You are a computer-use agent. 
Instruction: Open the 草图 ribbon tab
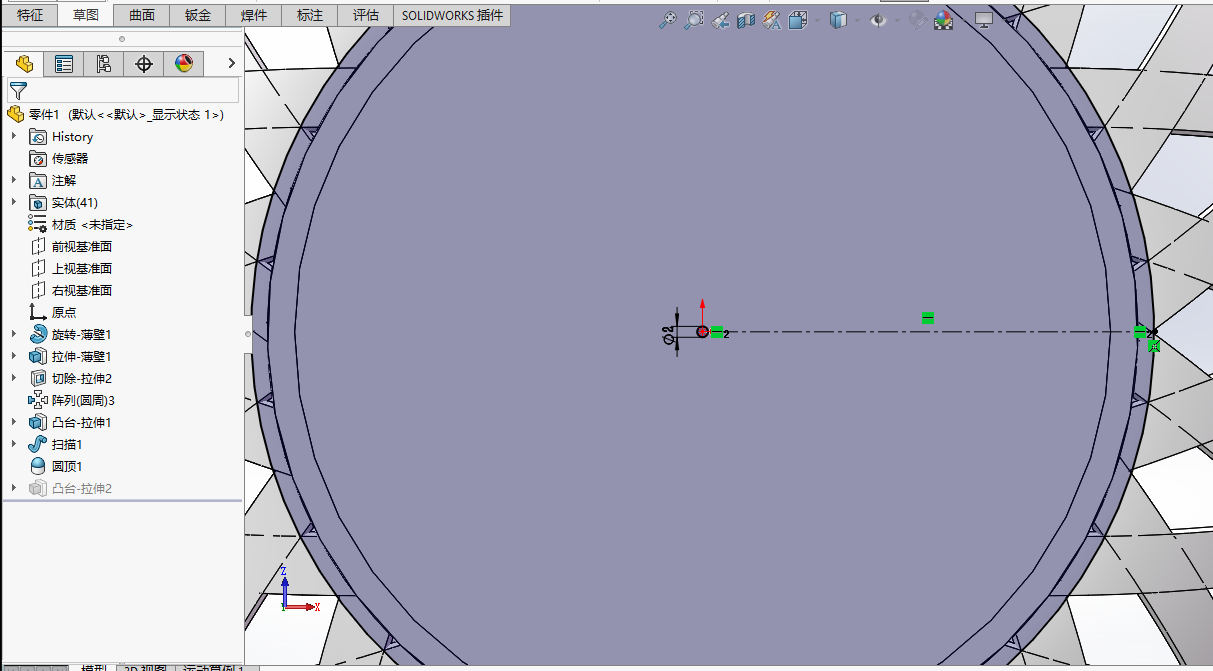(x=86, y=15)
